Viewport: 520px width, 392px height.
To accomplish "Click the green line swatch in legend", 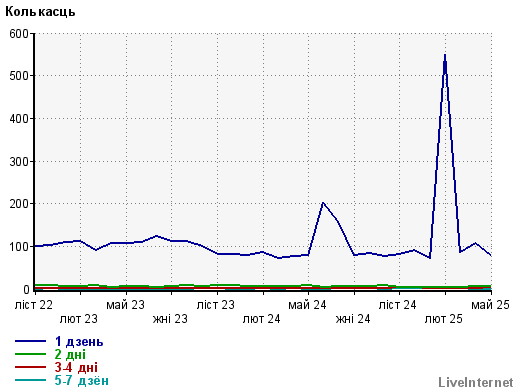I will (x=30, y=354).
